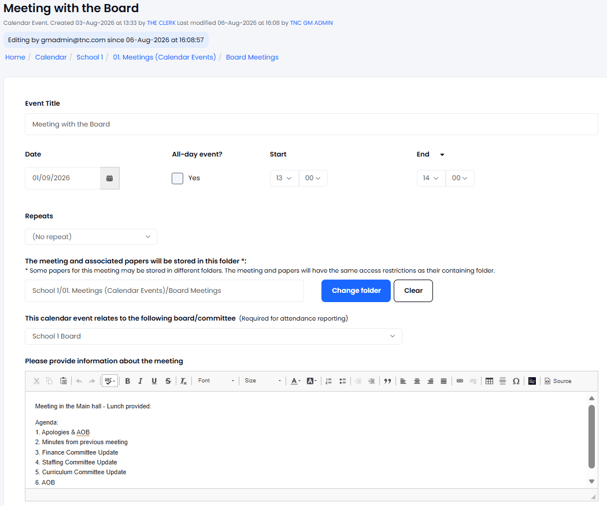Image resolution: width=607 pixels, height=506 pixels.
Task: Insert a special character (omega)
Action: point(516,381)
